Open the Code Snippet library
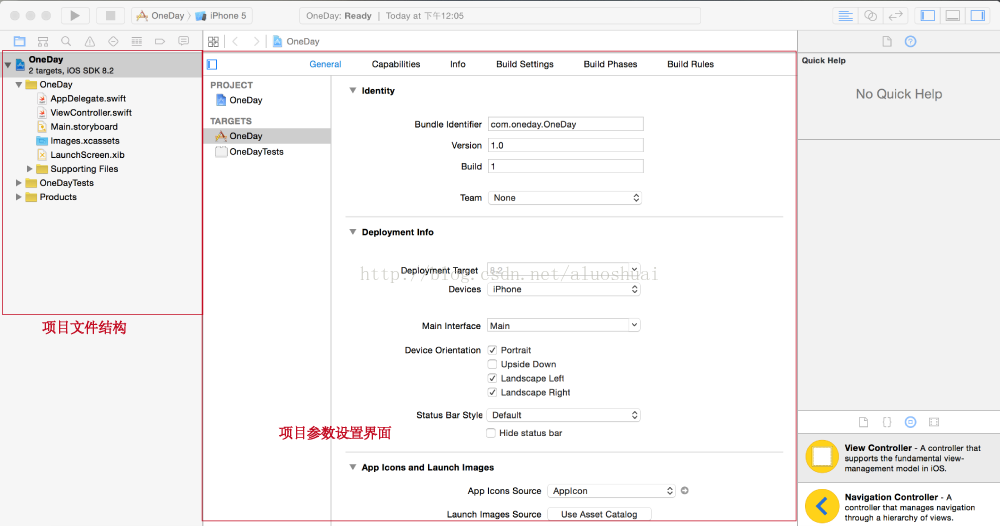 (887, 422)
